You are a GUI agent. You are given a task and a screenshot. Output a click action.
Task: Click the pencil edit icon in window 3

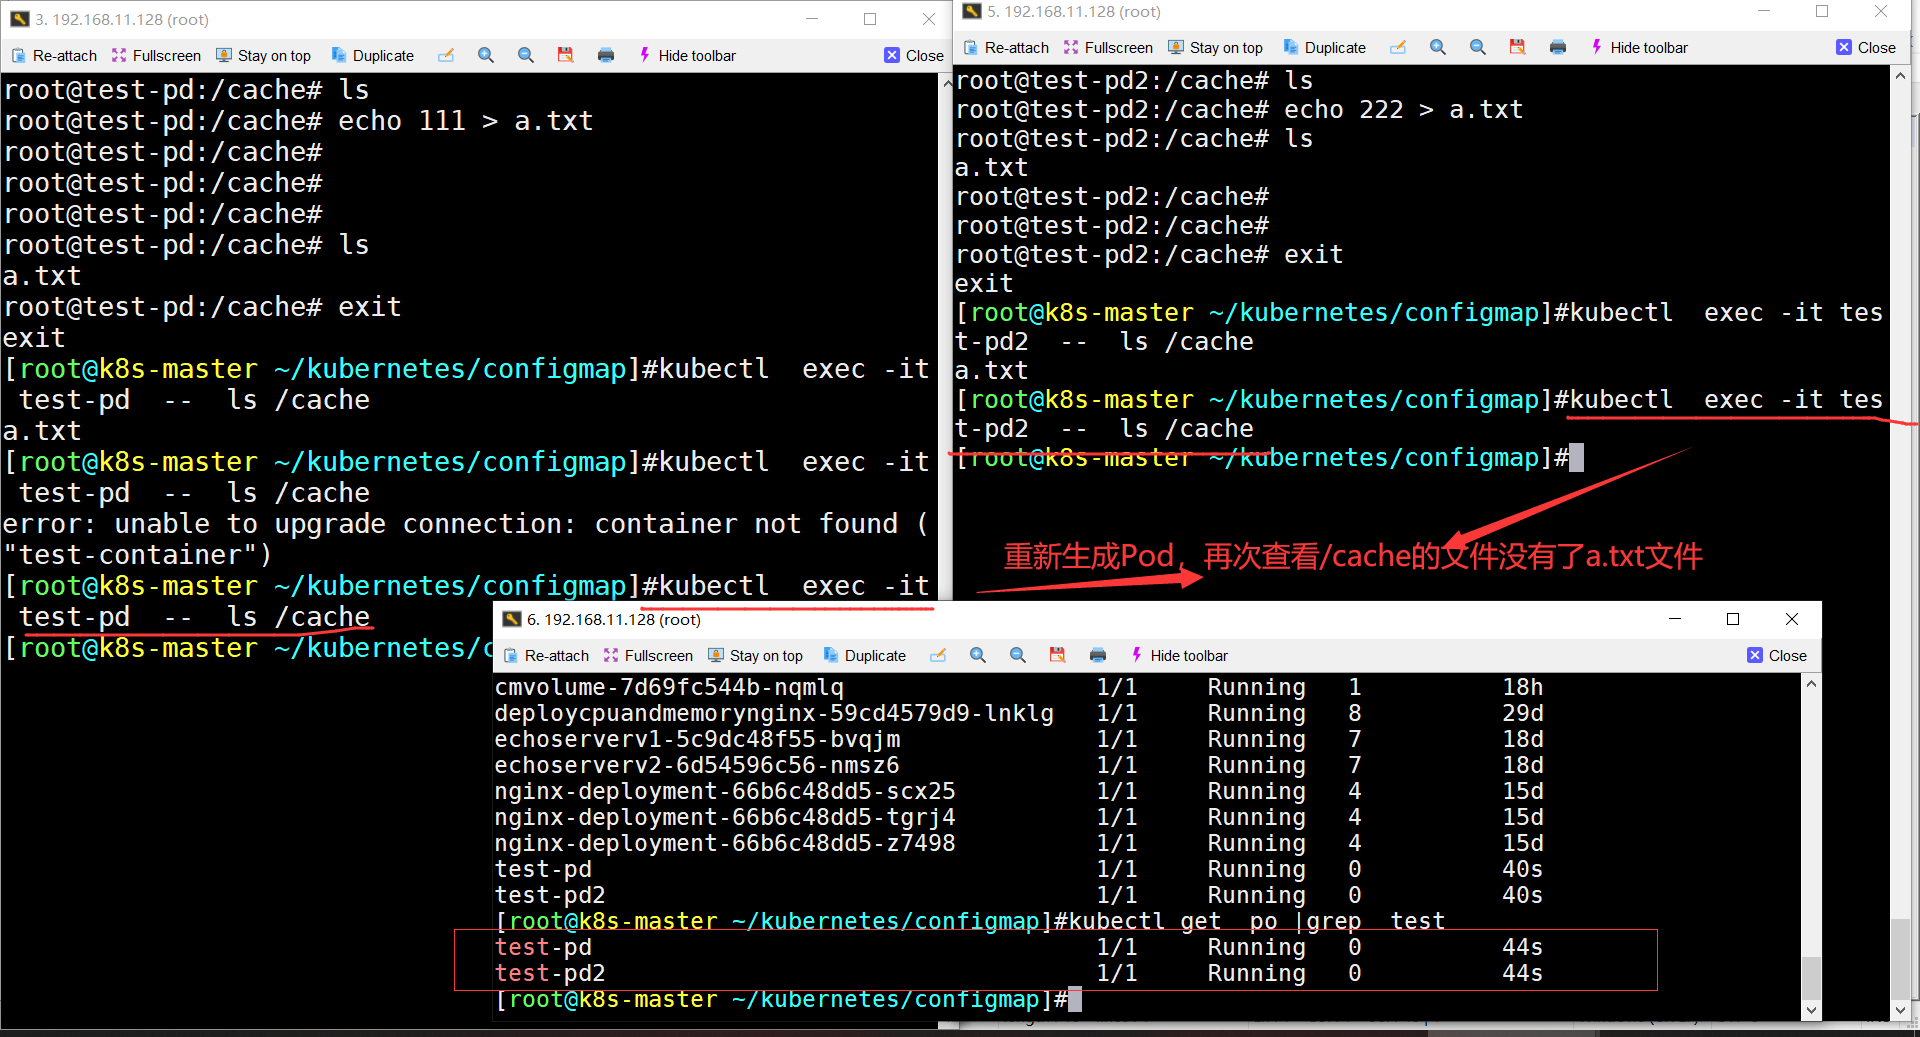[x=446, y=56]
